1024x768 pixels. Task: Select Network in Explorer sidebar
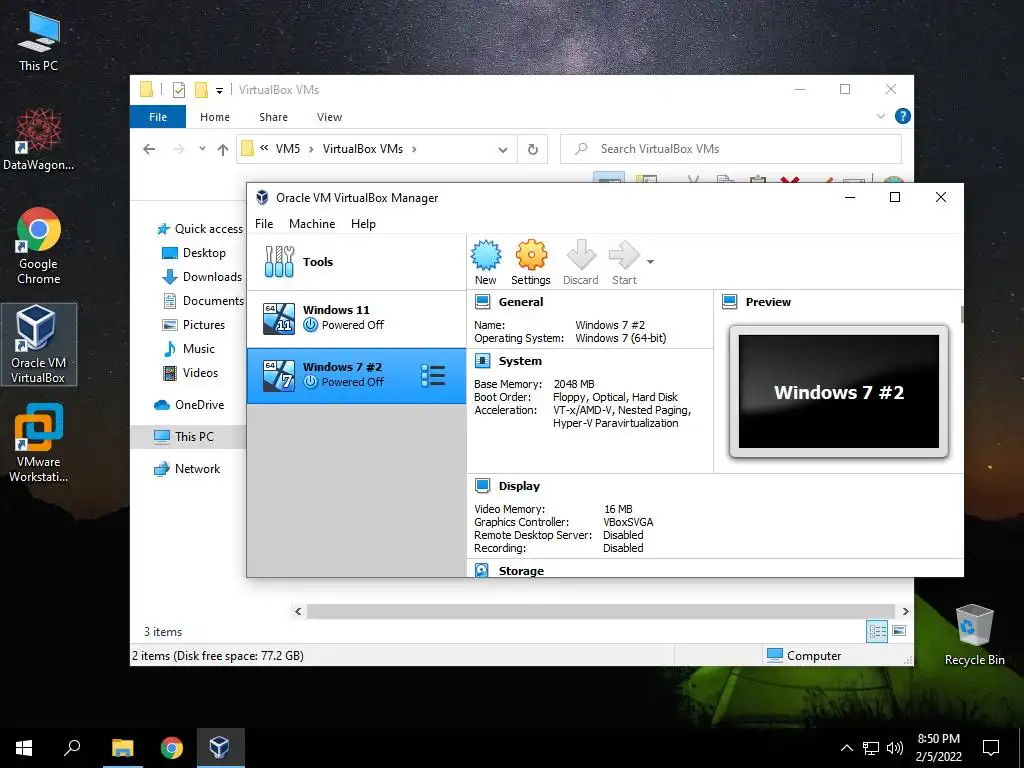[187, 469]
